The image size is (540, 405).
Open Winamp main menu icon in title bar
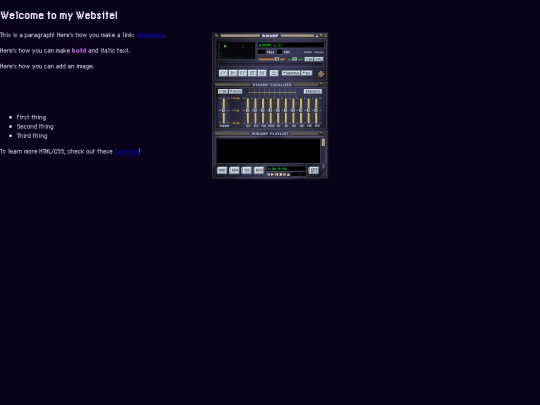tap(217, 35)
